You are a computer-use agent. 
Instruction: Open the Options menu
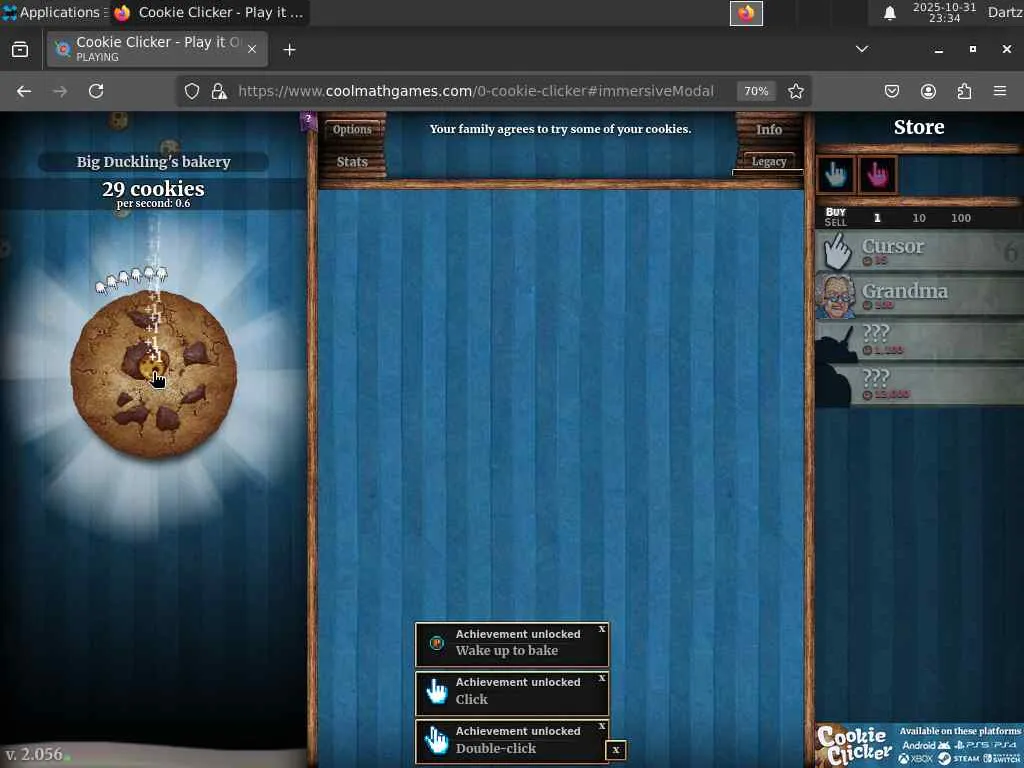point(352,129)
